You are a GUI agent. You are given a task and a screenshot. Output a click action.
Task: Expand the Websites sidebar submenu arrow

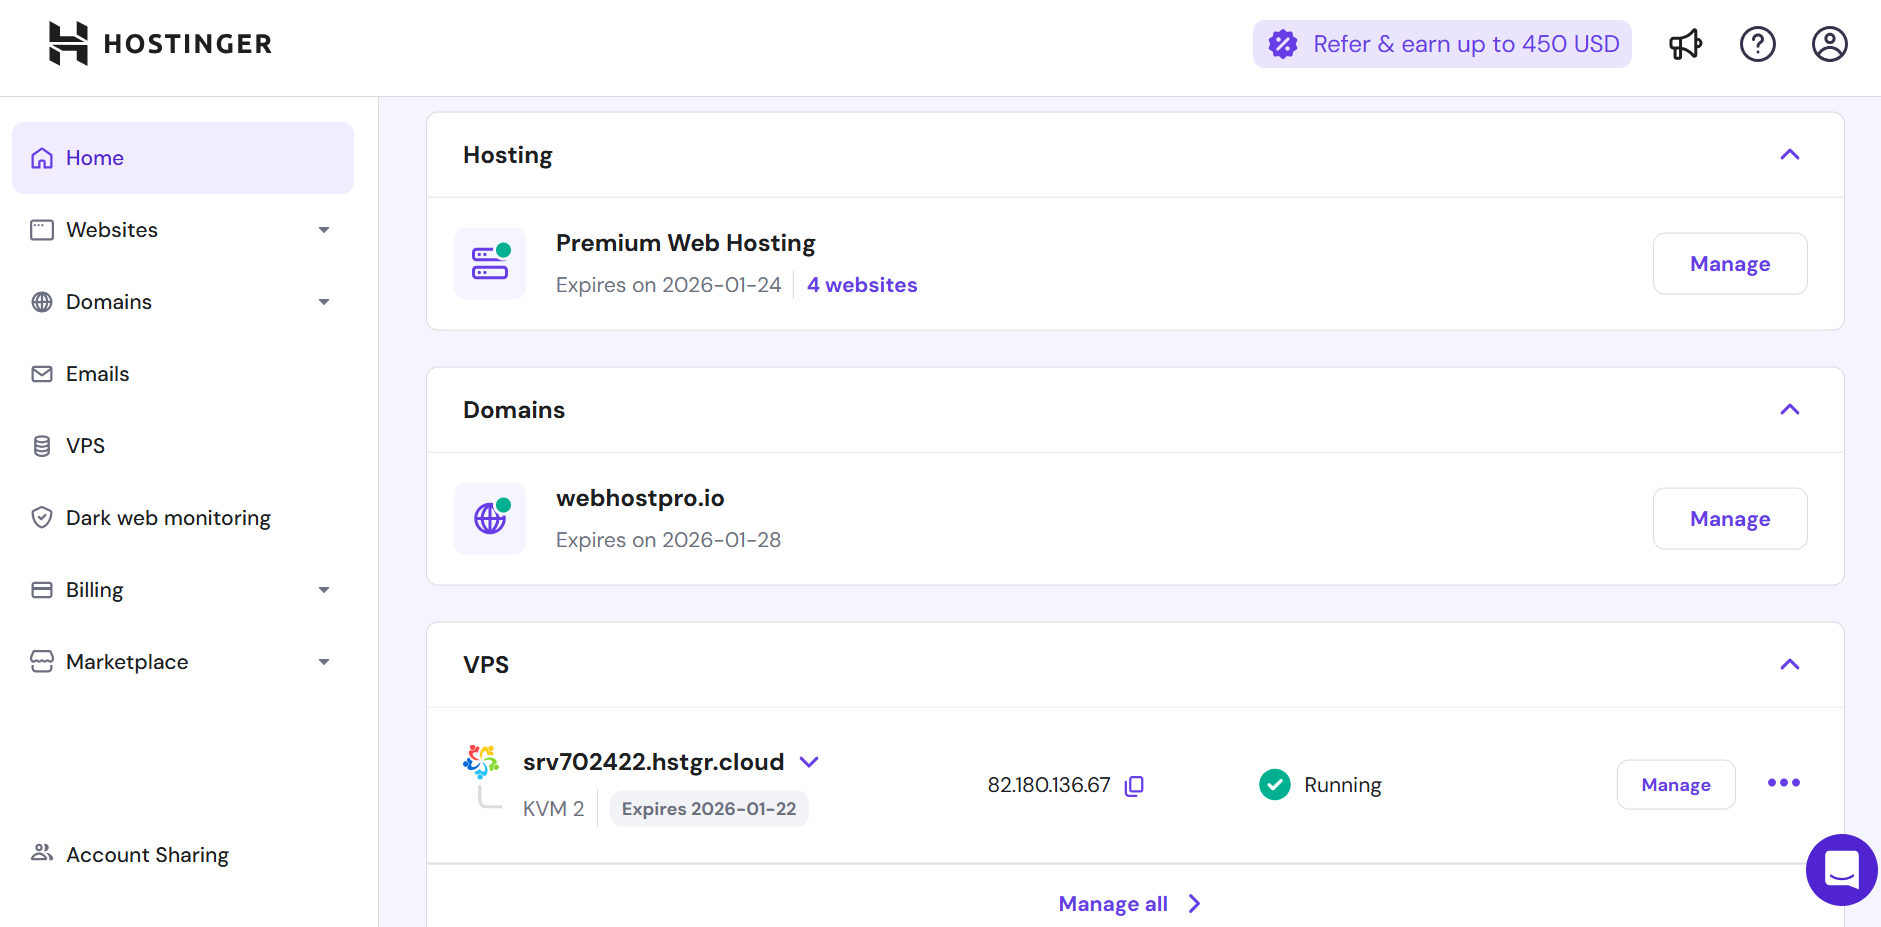324,230
